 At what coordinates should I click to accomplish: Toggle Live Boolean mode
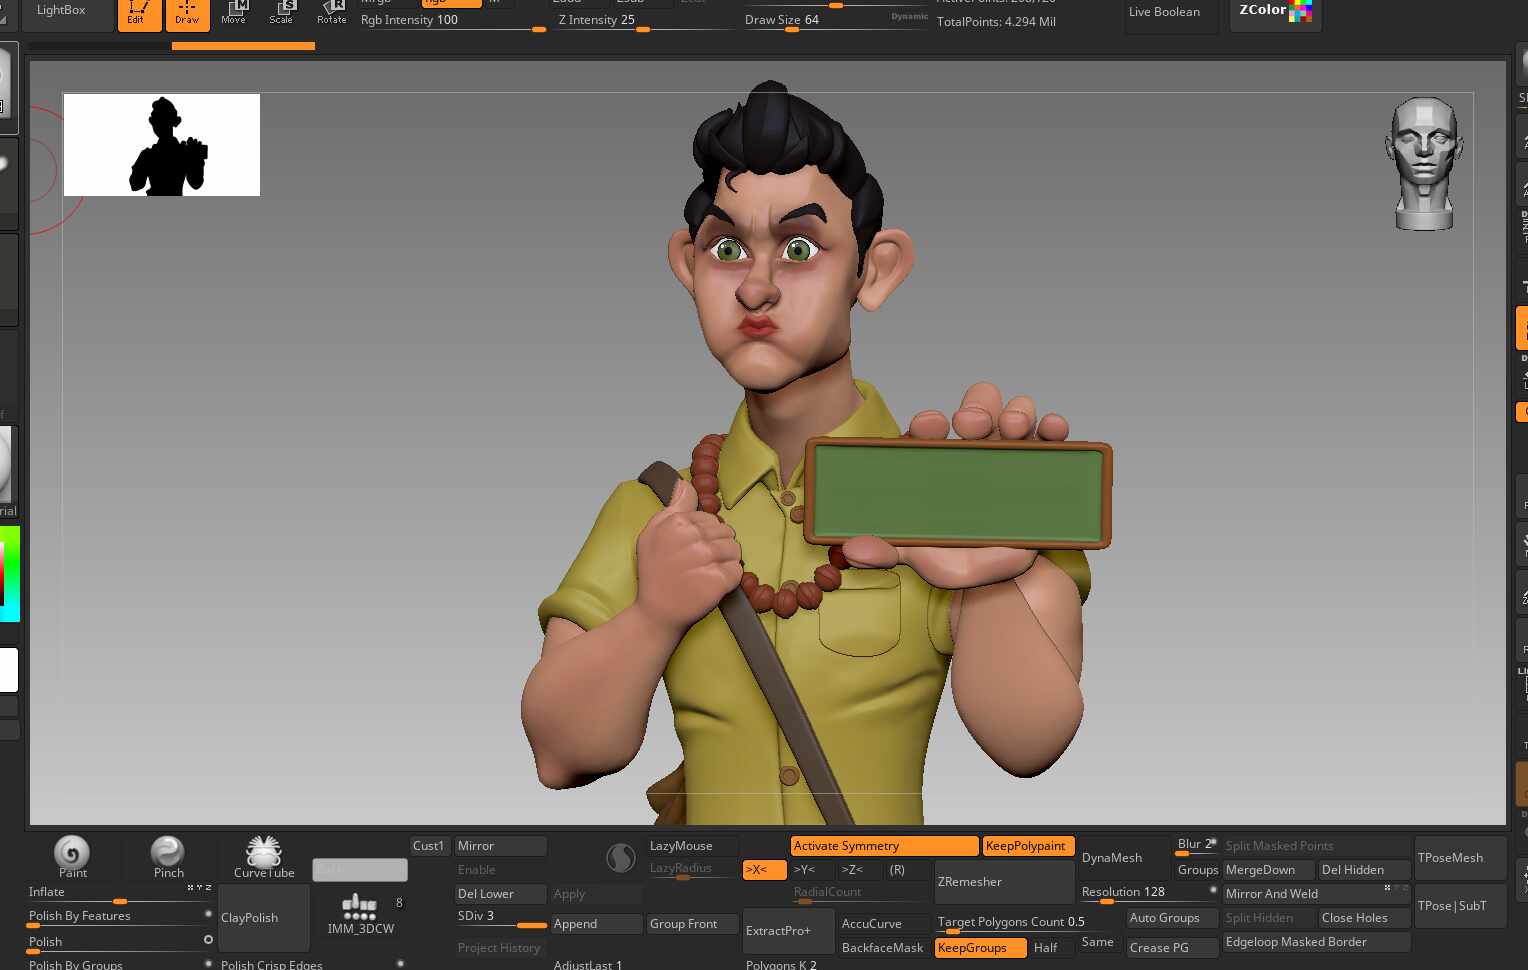(x=1170, y=13)
